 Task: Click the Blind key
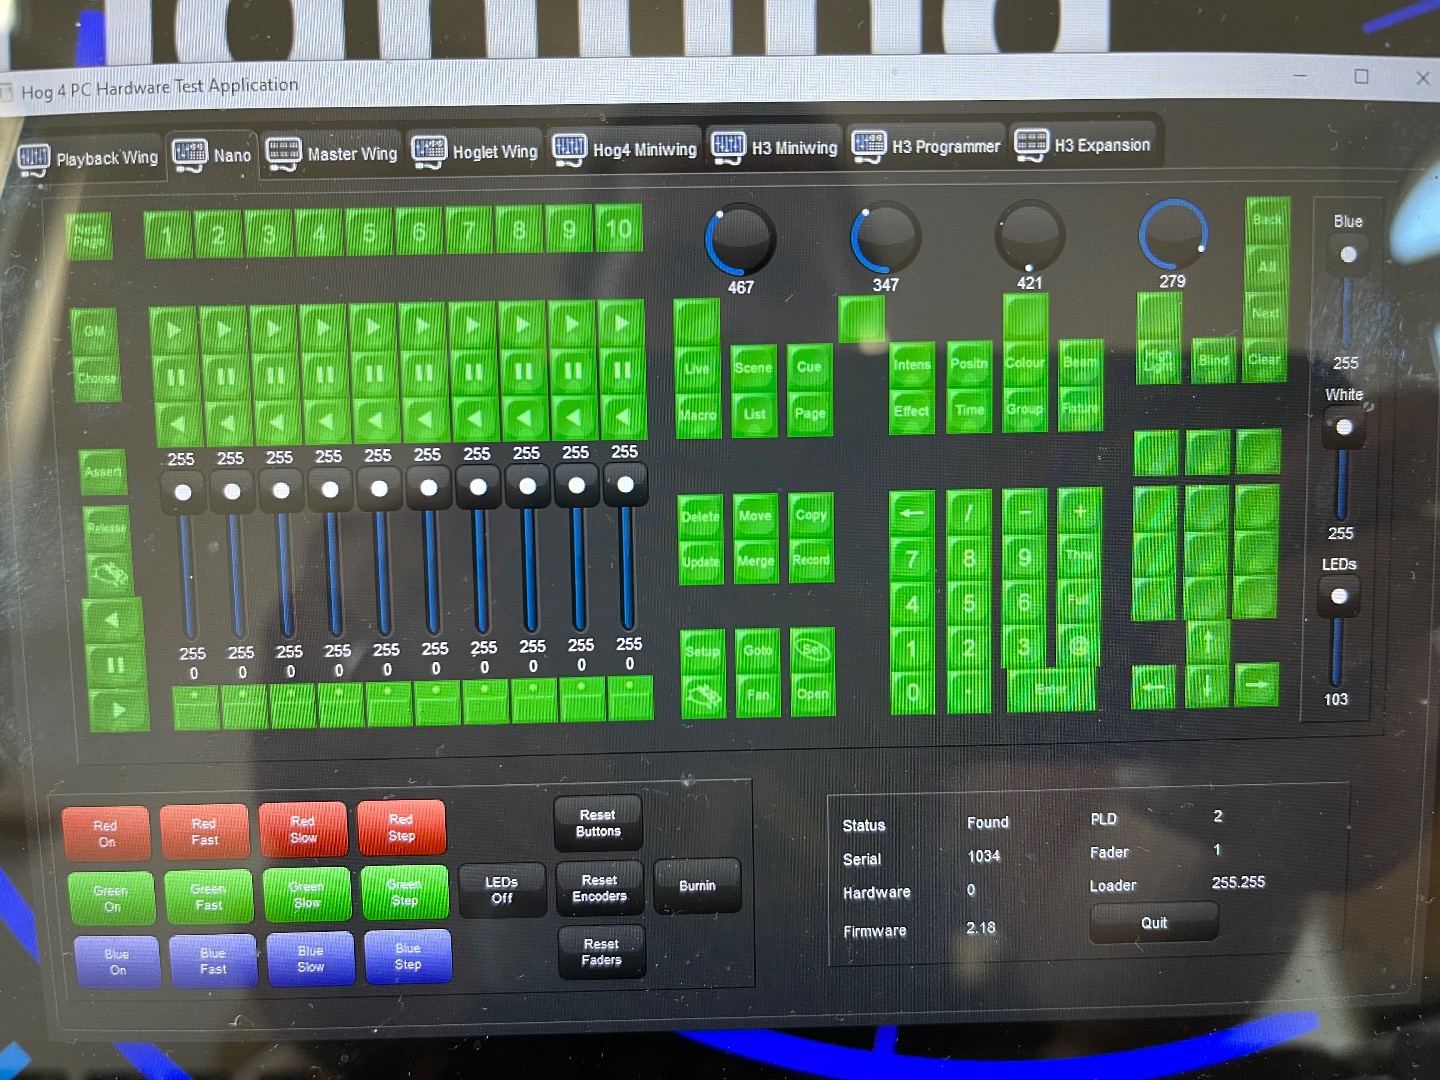pyautogui.click(x=1214, y=361)
